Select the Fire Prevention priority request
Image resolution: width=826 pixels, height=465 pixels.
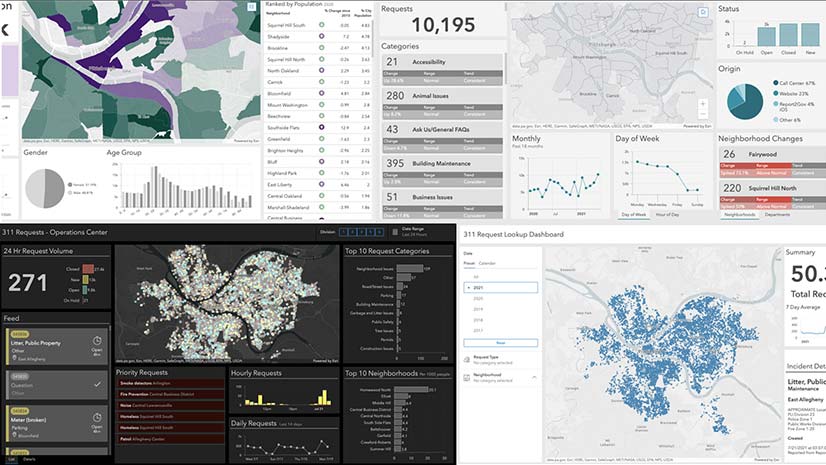tap(170, 394)
